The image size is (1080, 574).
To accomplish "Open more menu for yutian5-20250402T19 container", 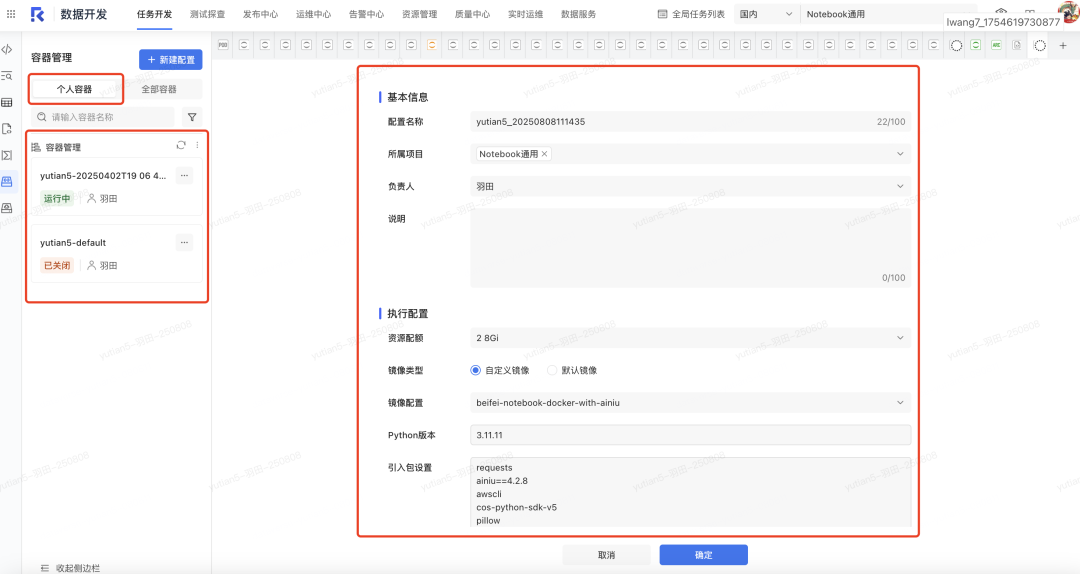I will point(184,176).
